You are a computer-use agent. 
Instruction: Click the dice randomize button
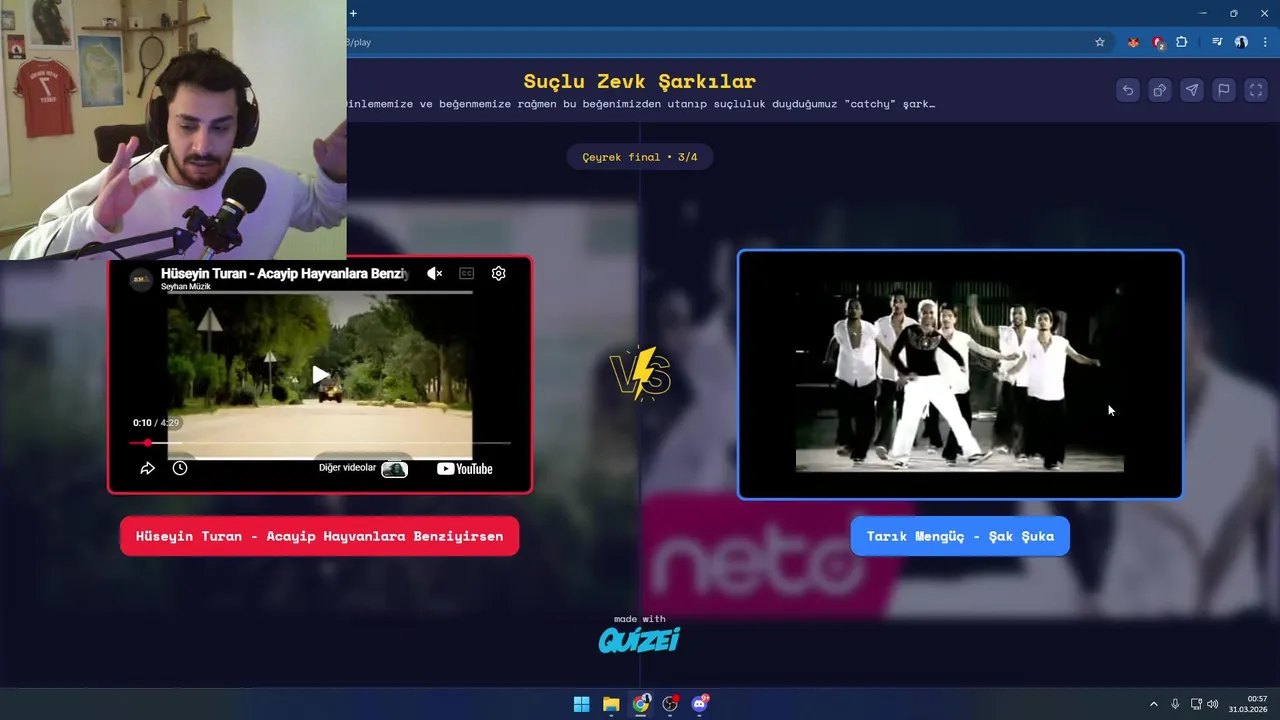pos(1160,90)
